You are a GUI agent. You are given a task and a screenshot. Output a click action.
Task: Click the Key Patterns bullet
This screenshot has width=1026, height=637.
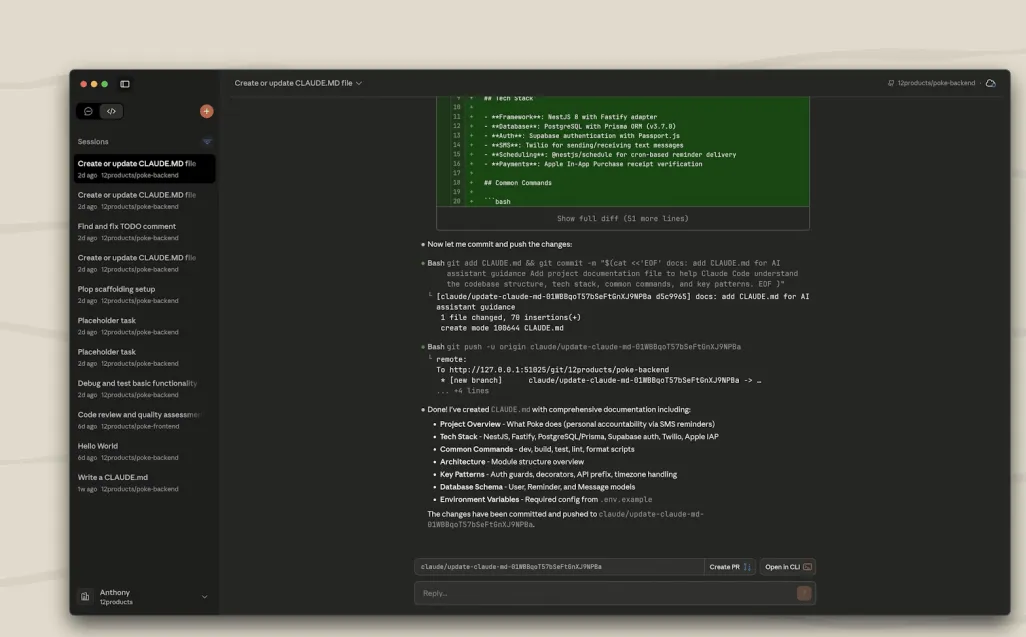pyautogui.click(x=558, y=474)
